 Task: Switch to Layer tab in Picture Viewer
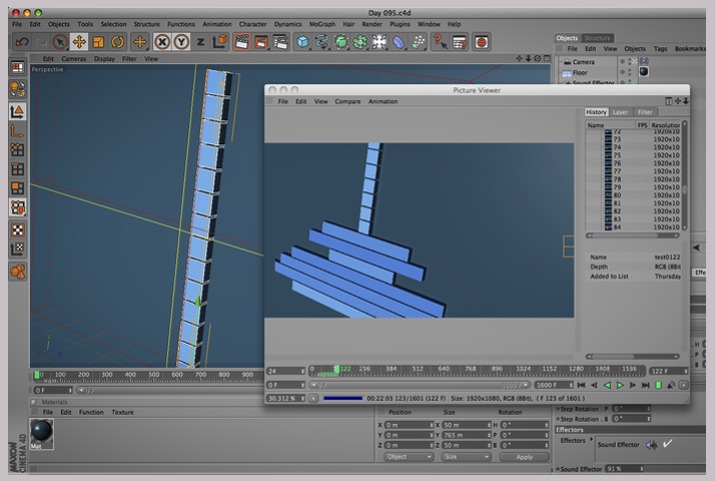[621, 112]
